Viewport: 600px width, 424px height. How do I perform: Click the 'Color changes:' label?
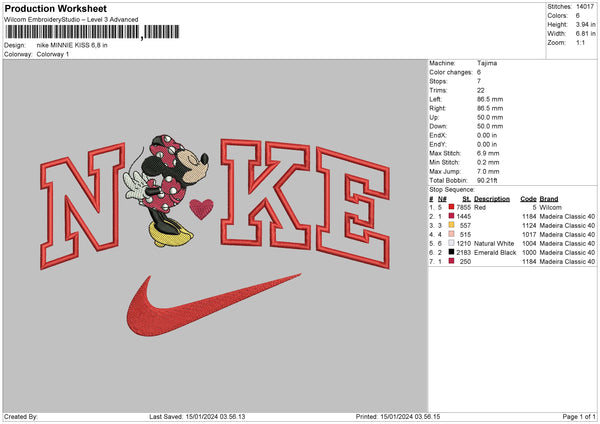click(x=451, y=72)
